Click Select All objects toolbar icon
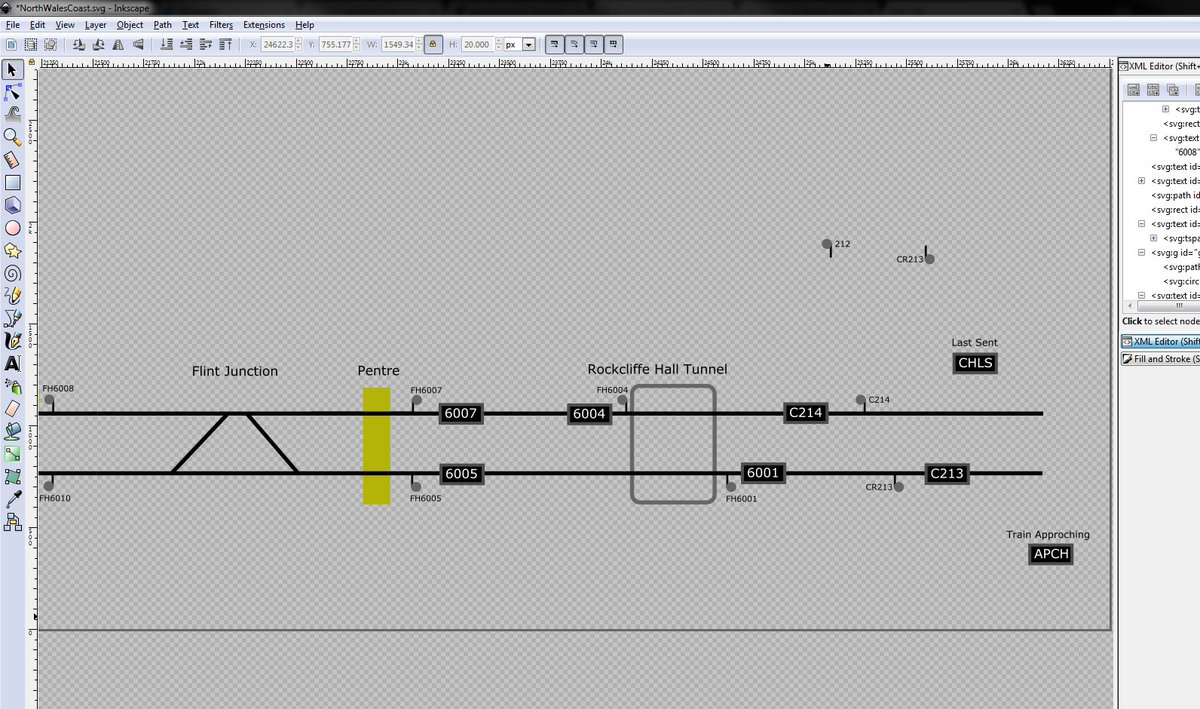1200x709 pixels. 11,44
